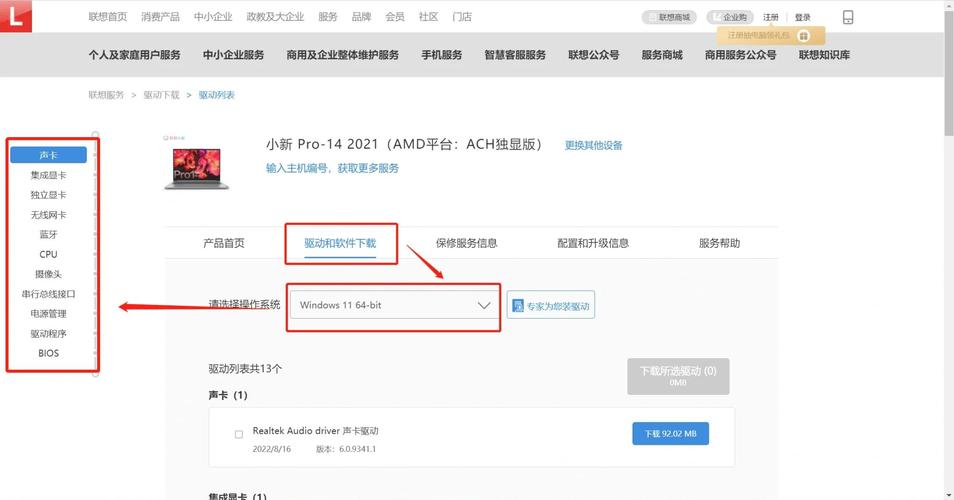
Task: Select 电源管理 in the sidebar
Action: [48, 313]
